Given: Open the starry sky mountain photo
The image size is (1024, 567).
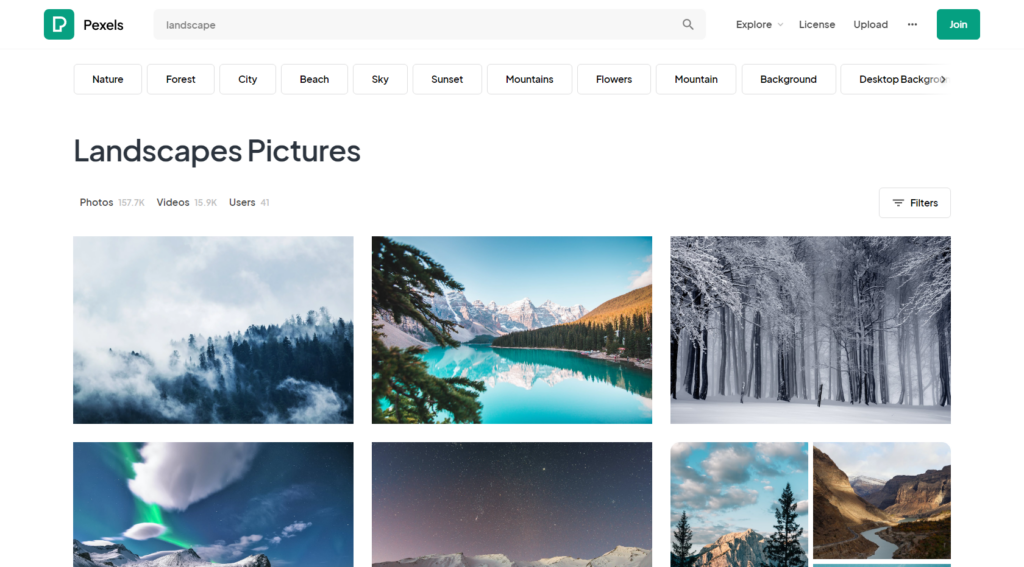Looking at the screenshot, I should (511, 504).
